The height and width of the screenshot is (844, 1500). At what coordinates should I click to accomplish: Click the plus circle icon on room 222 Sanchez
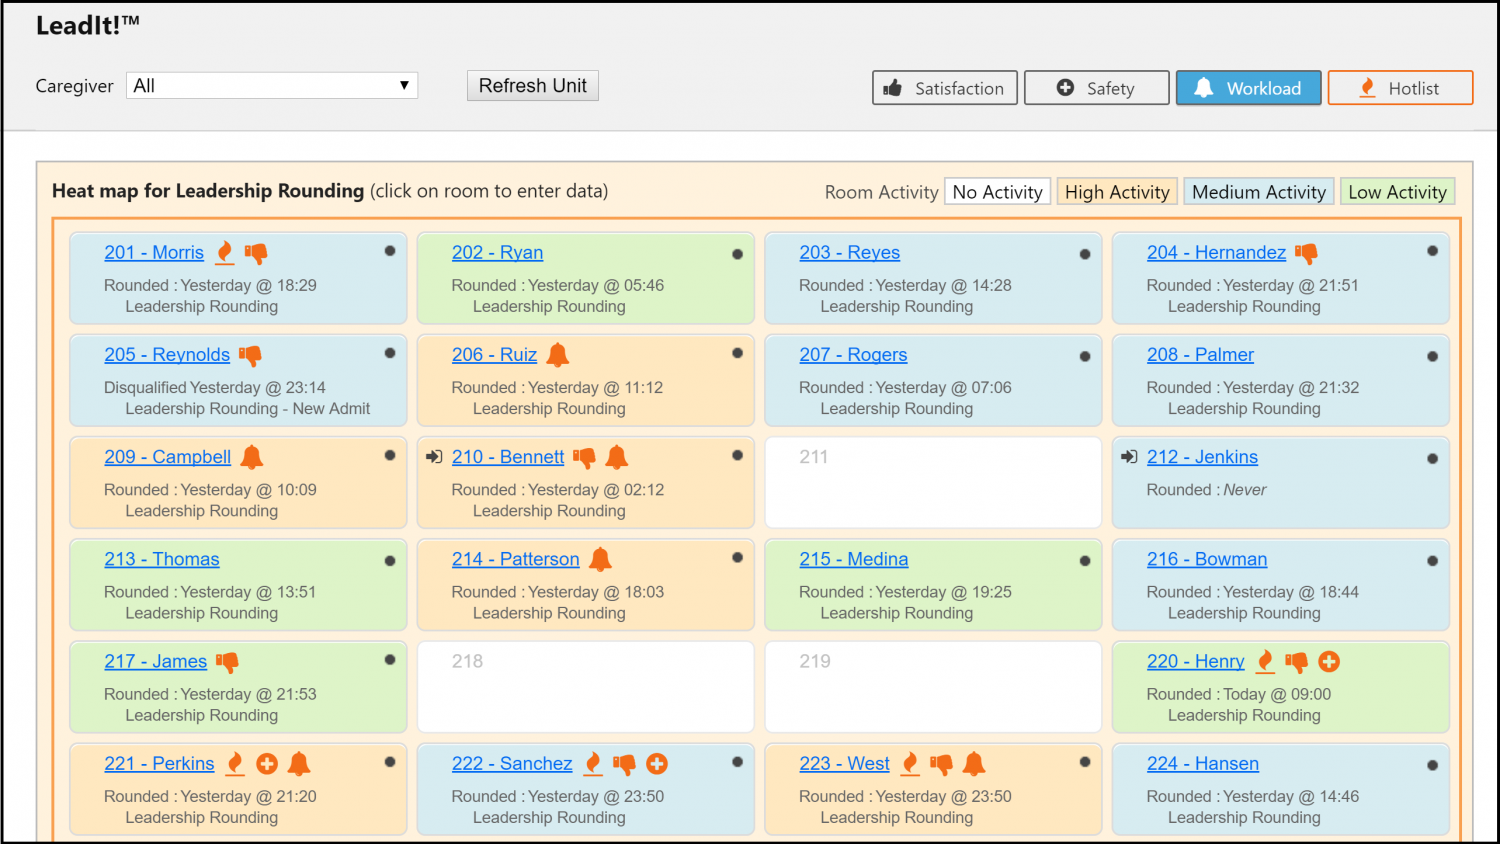(657, 764)
